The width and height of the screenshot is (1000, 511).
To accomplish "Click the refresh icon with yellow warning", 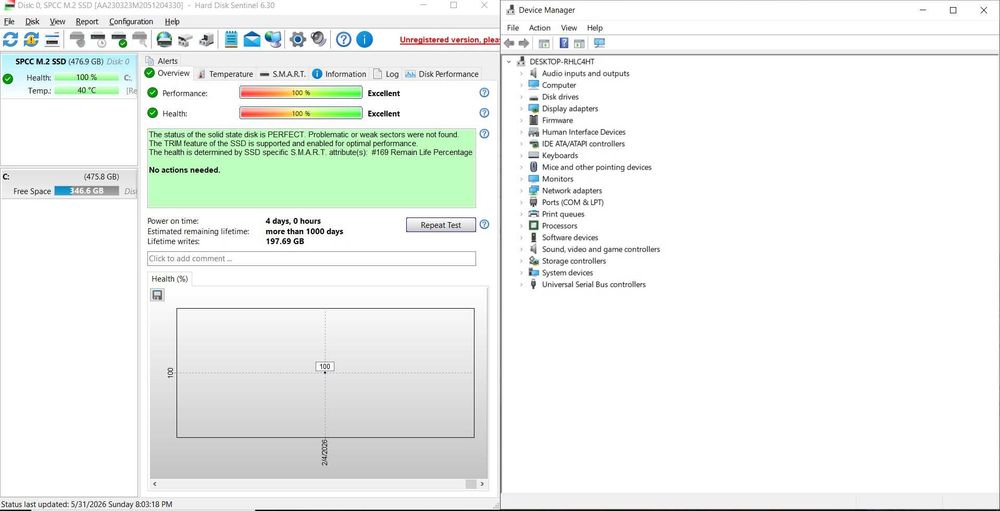I will pos(31,40).
